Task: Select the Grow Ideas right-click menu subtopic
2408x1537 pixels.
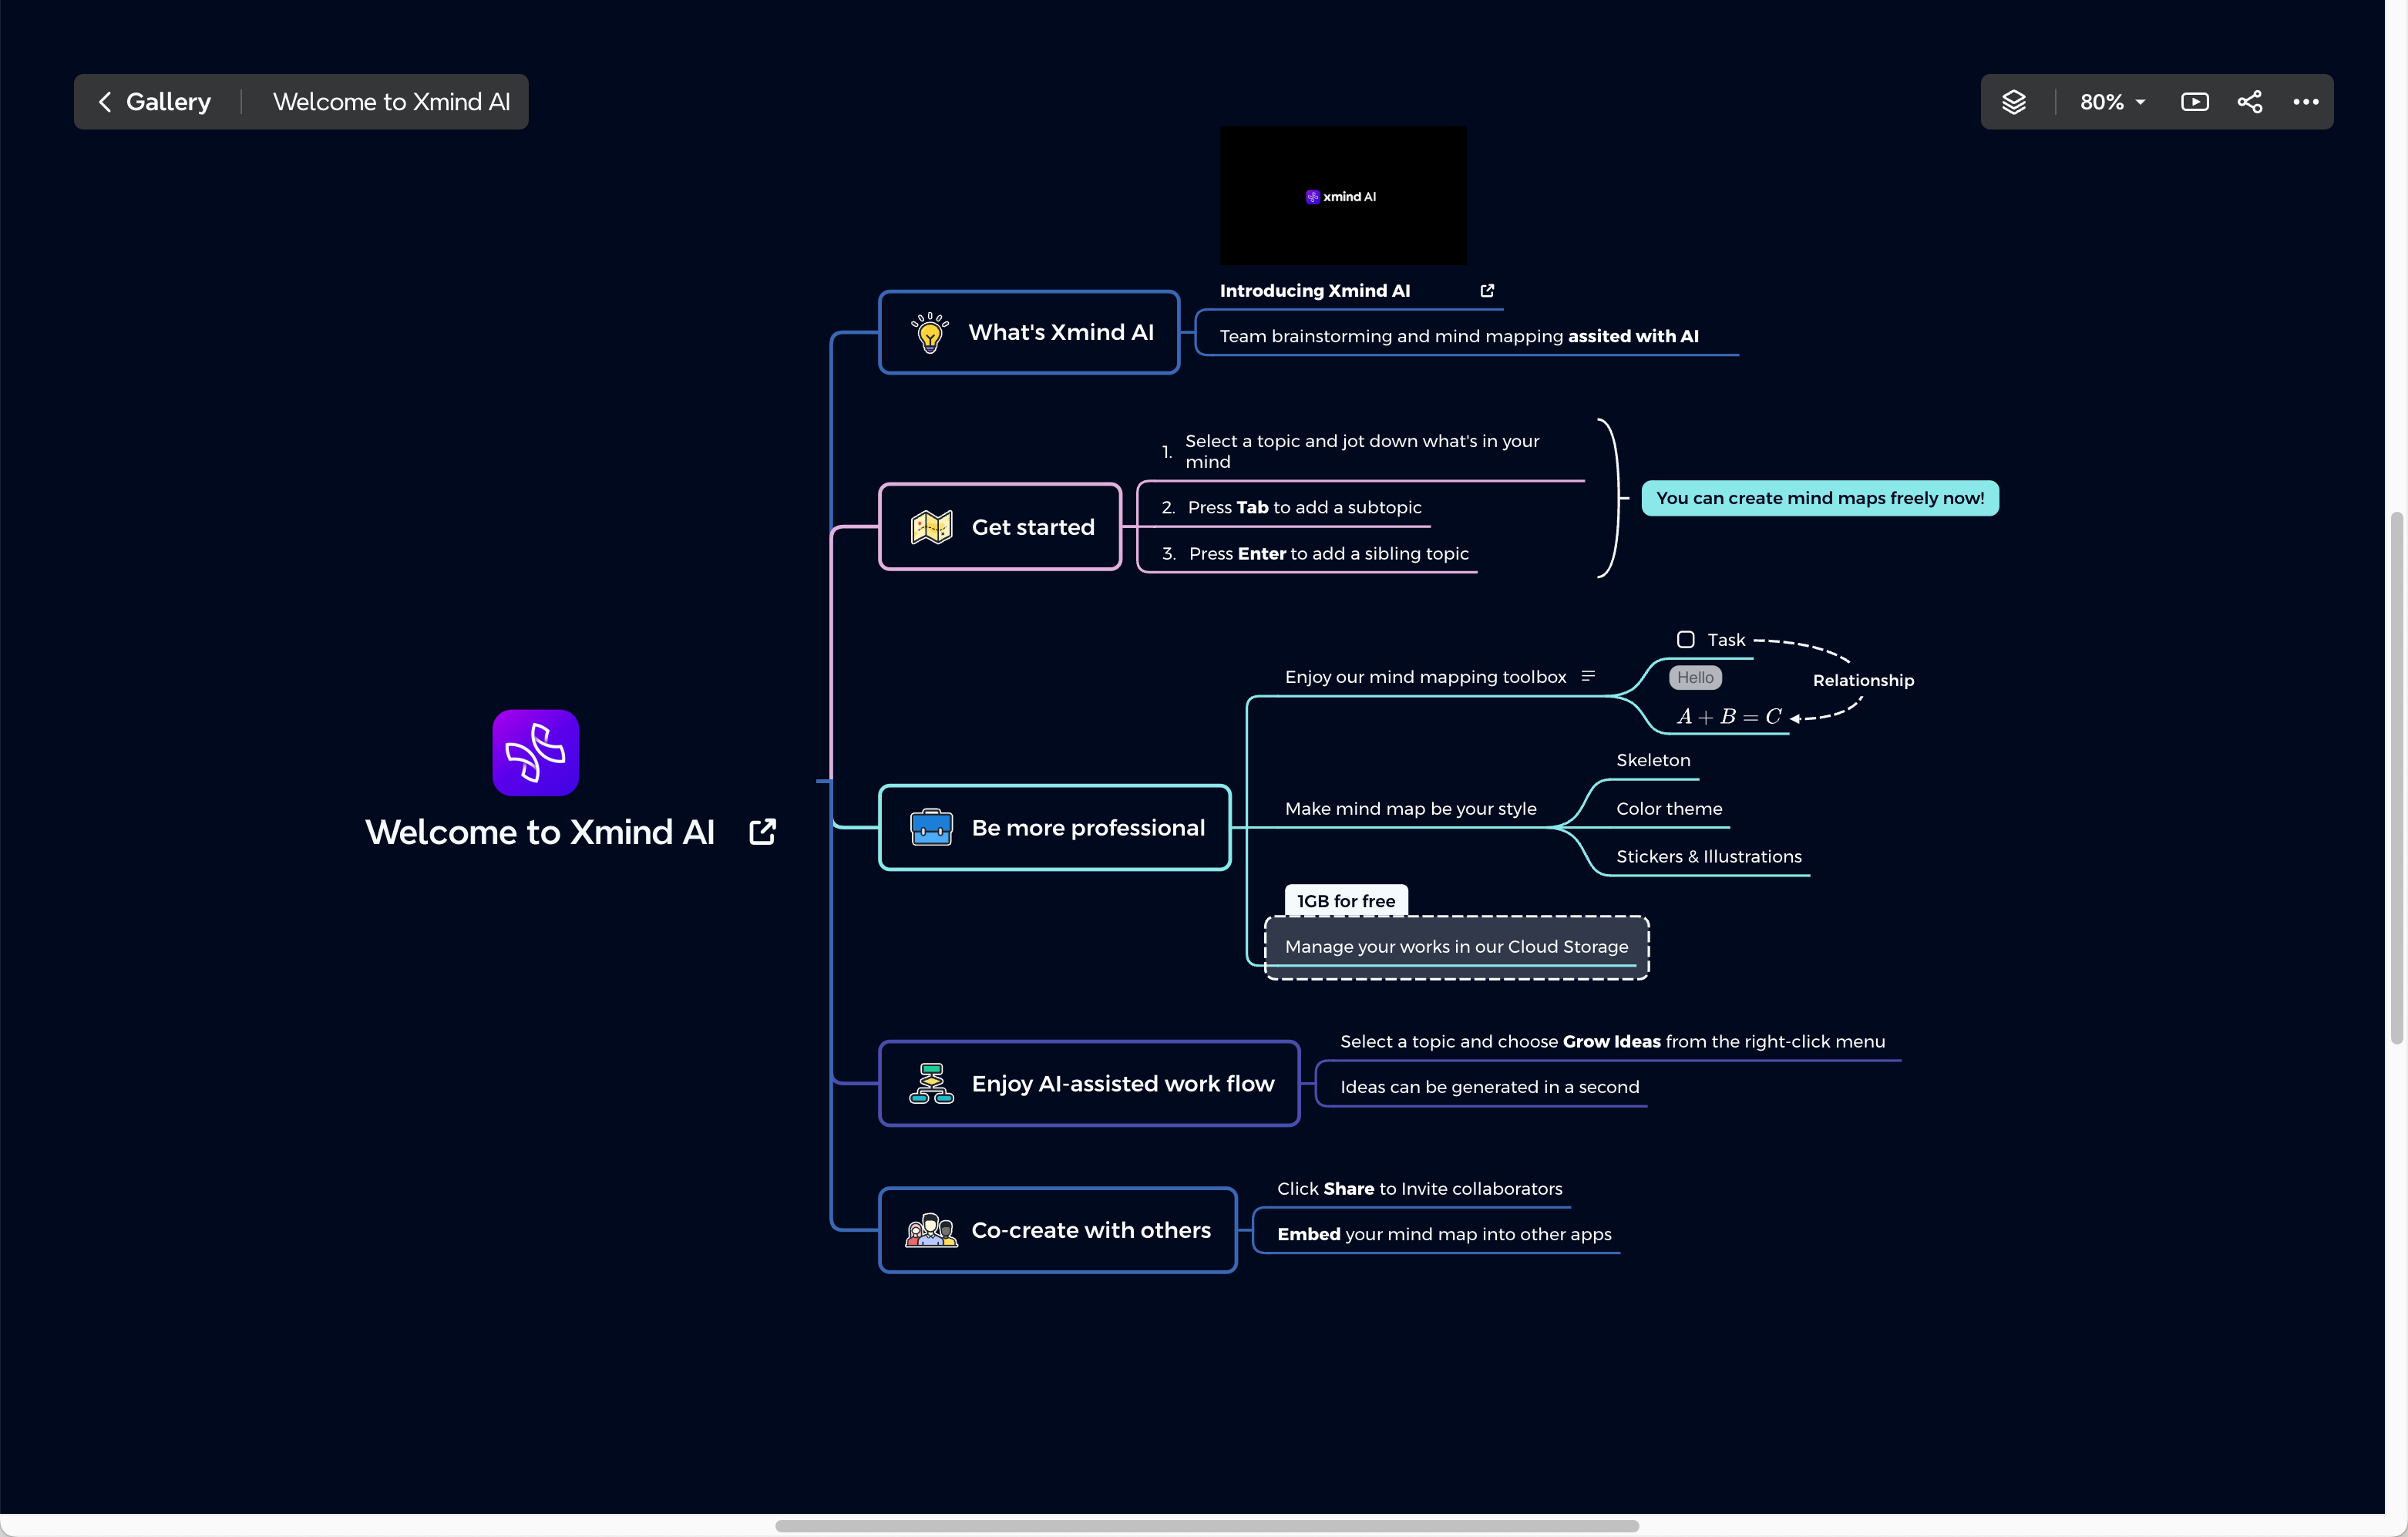Action: [x=1612, y=1042]
